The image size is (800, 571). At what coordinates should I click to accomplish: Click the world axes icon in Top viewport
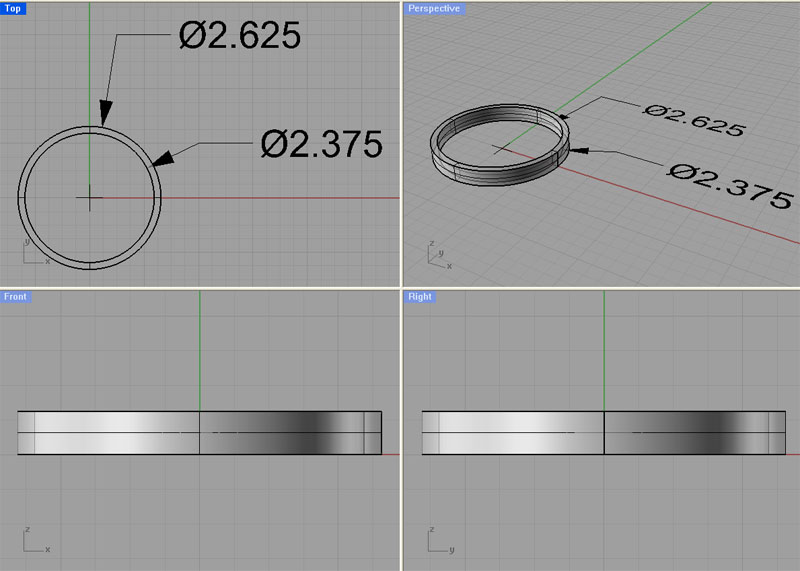[x=34, y=251]
